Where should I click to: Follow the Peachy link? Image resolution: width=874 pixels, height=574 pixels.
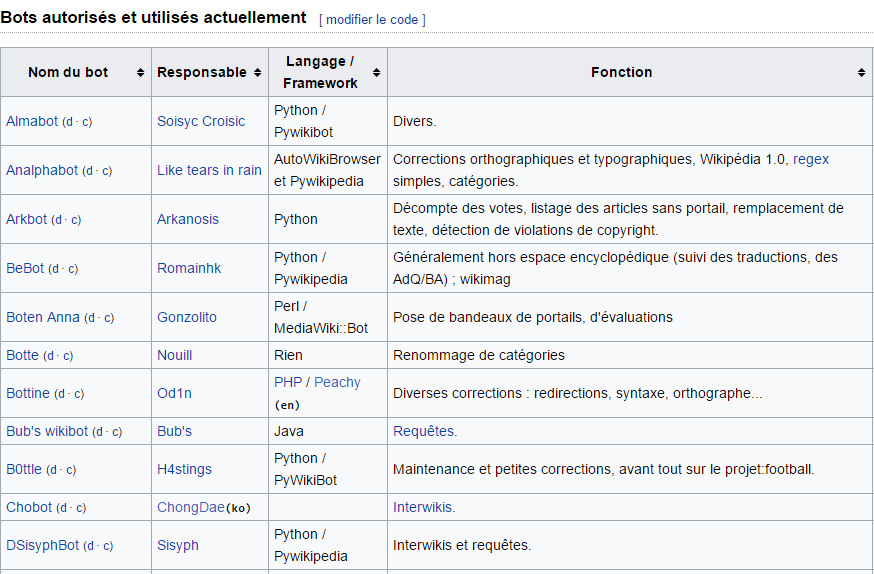[x=337, y=382]
